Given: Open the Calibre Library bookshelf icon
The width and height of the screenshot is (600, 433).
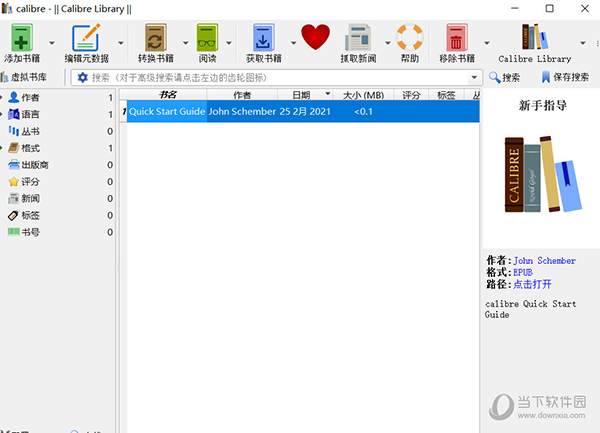Looking at the screenshot, I should tap(535, 37).
